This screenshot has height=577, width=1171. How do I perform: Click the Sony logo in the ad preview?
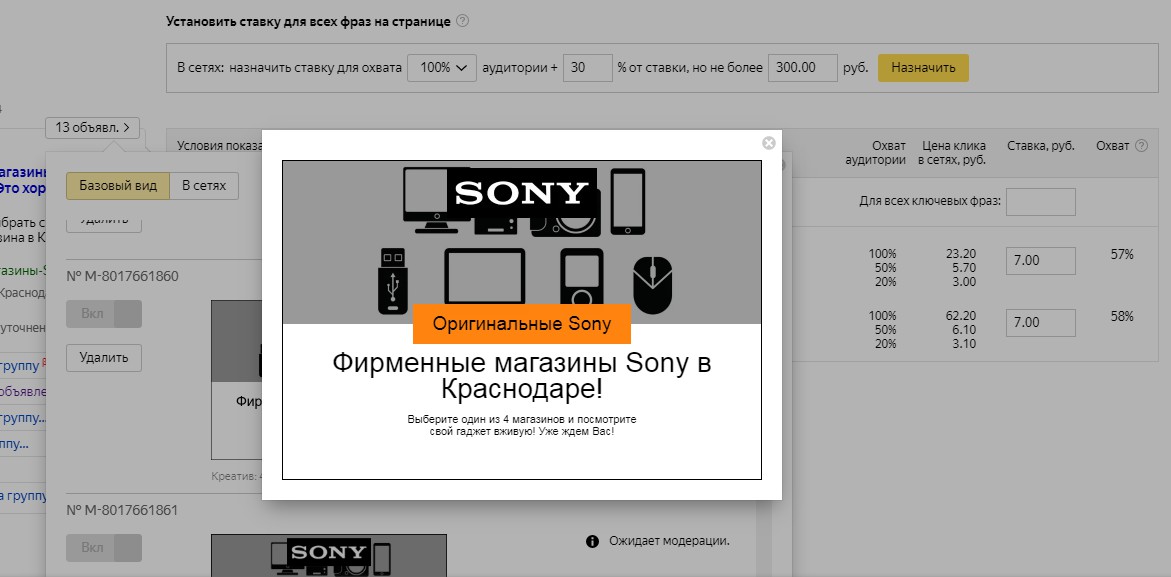click(x=521, y=193)
